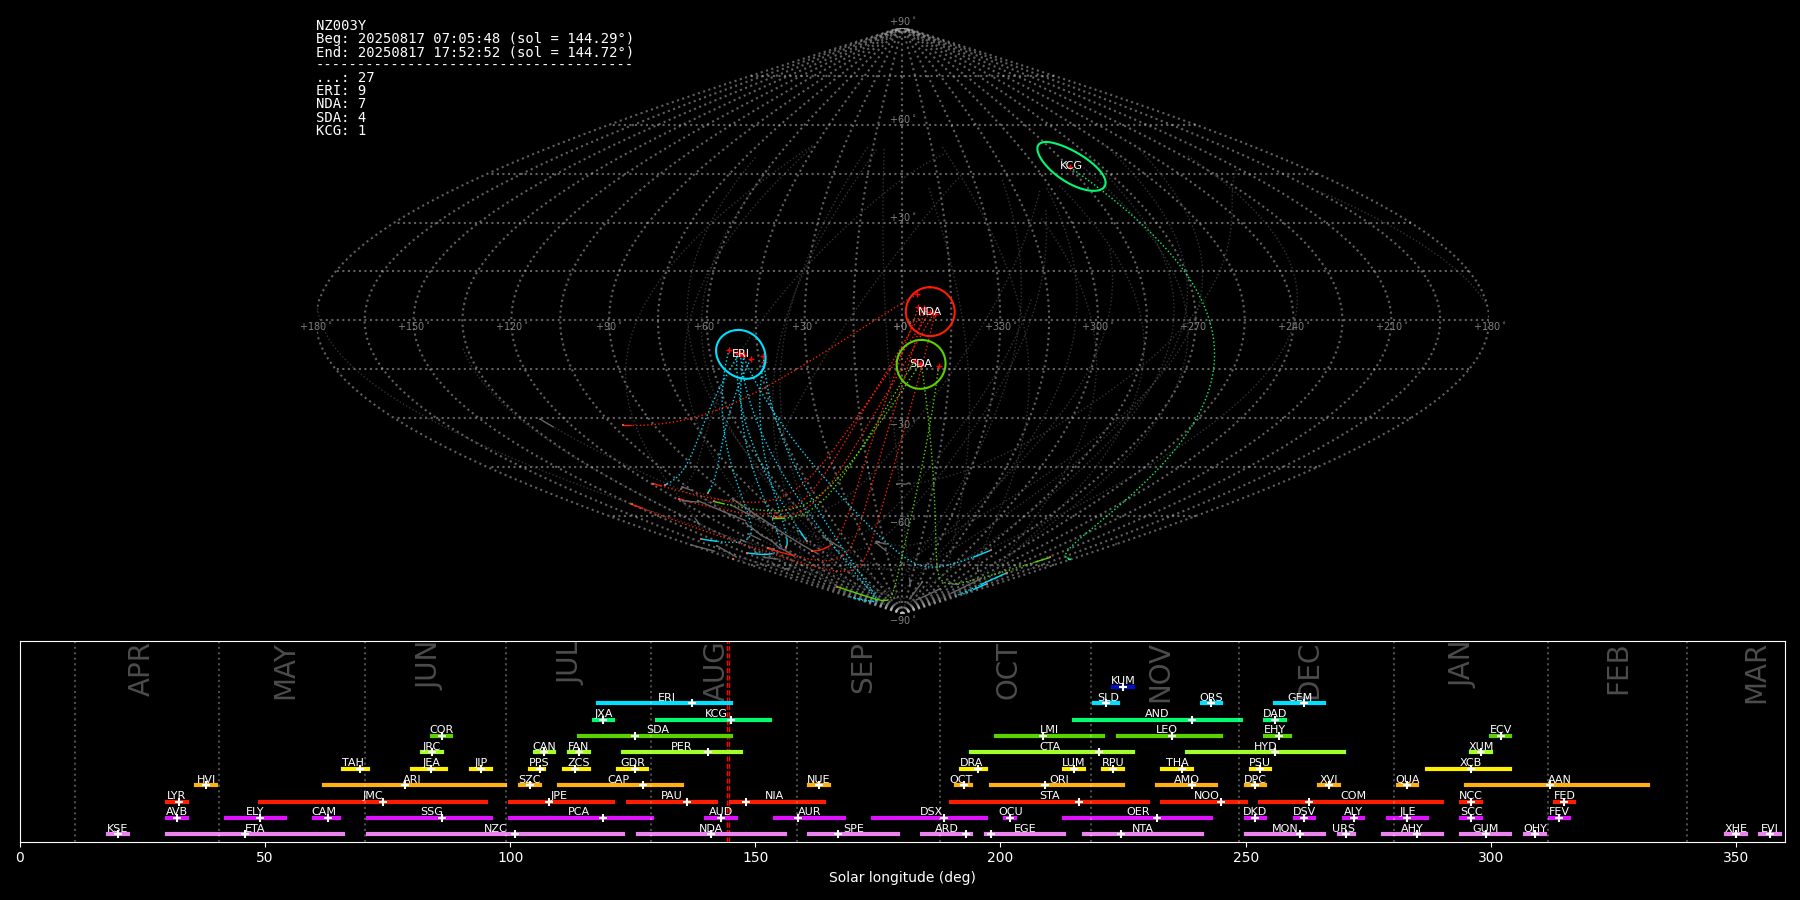Viewport: 1800px width, 900px height.
Task: Click the AAN shower bar in timeline
Action: tap(1557, 785)
